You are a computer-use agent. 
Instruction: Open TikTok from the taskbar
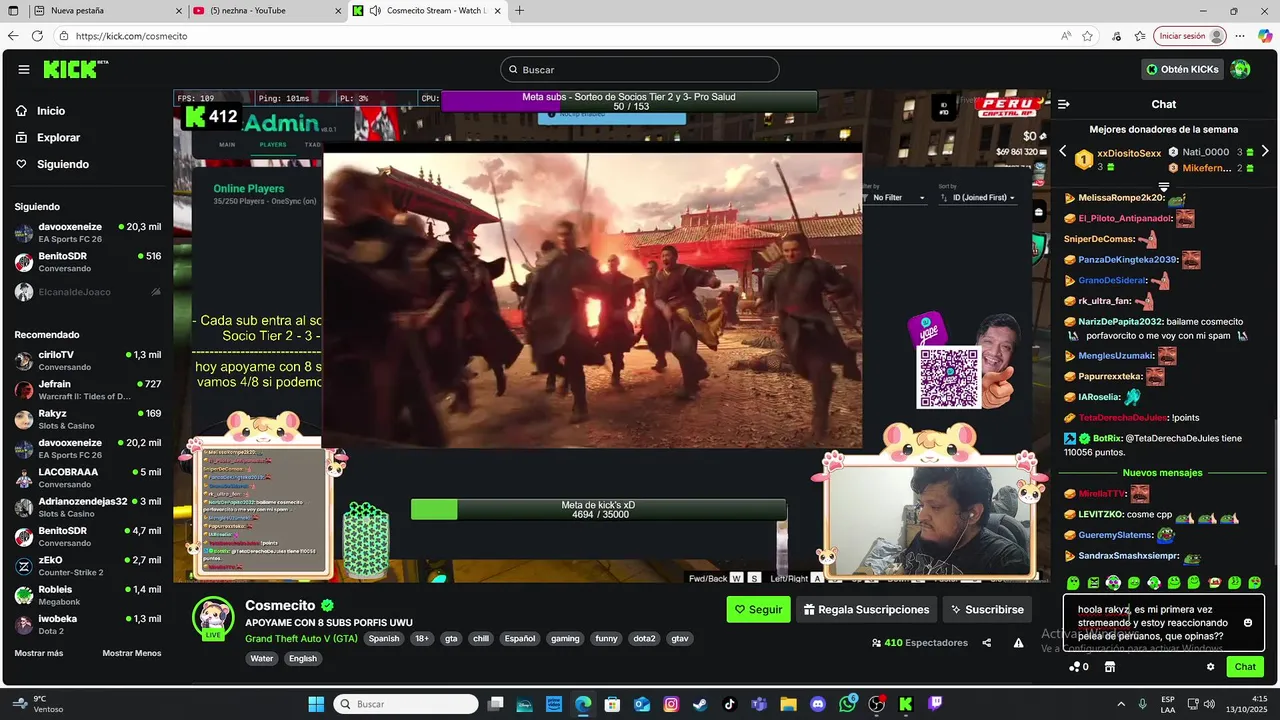(x=729, y=704)
